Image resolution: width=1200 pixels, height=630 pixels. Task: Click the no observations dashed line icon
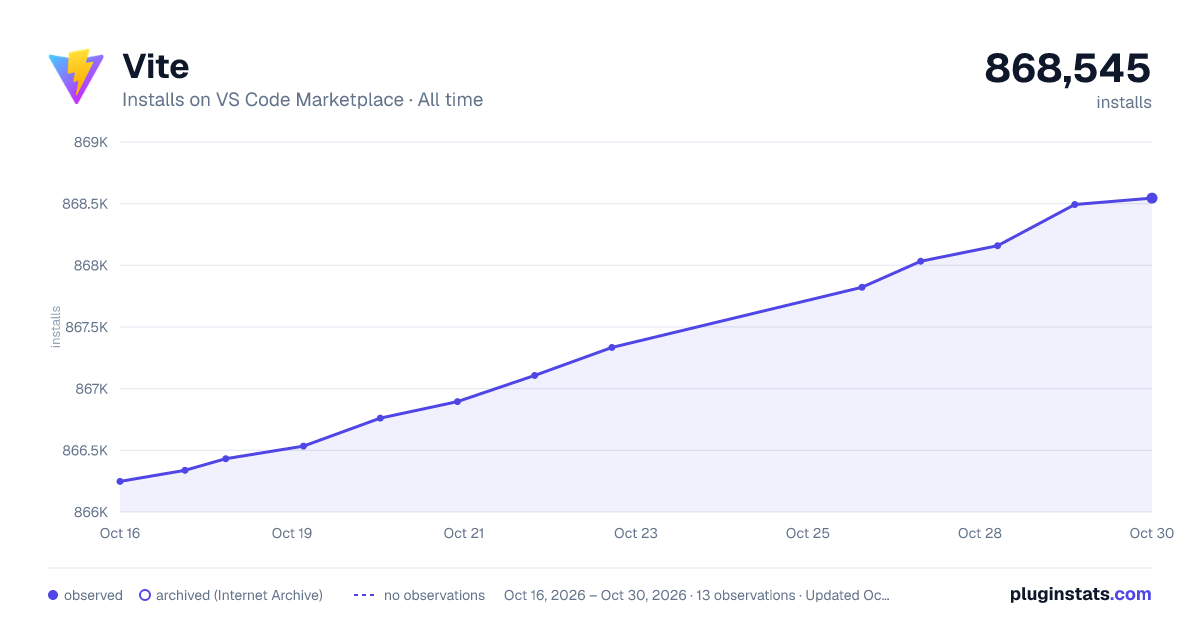pyautogui.click(x=364, y=595)
